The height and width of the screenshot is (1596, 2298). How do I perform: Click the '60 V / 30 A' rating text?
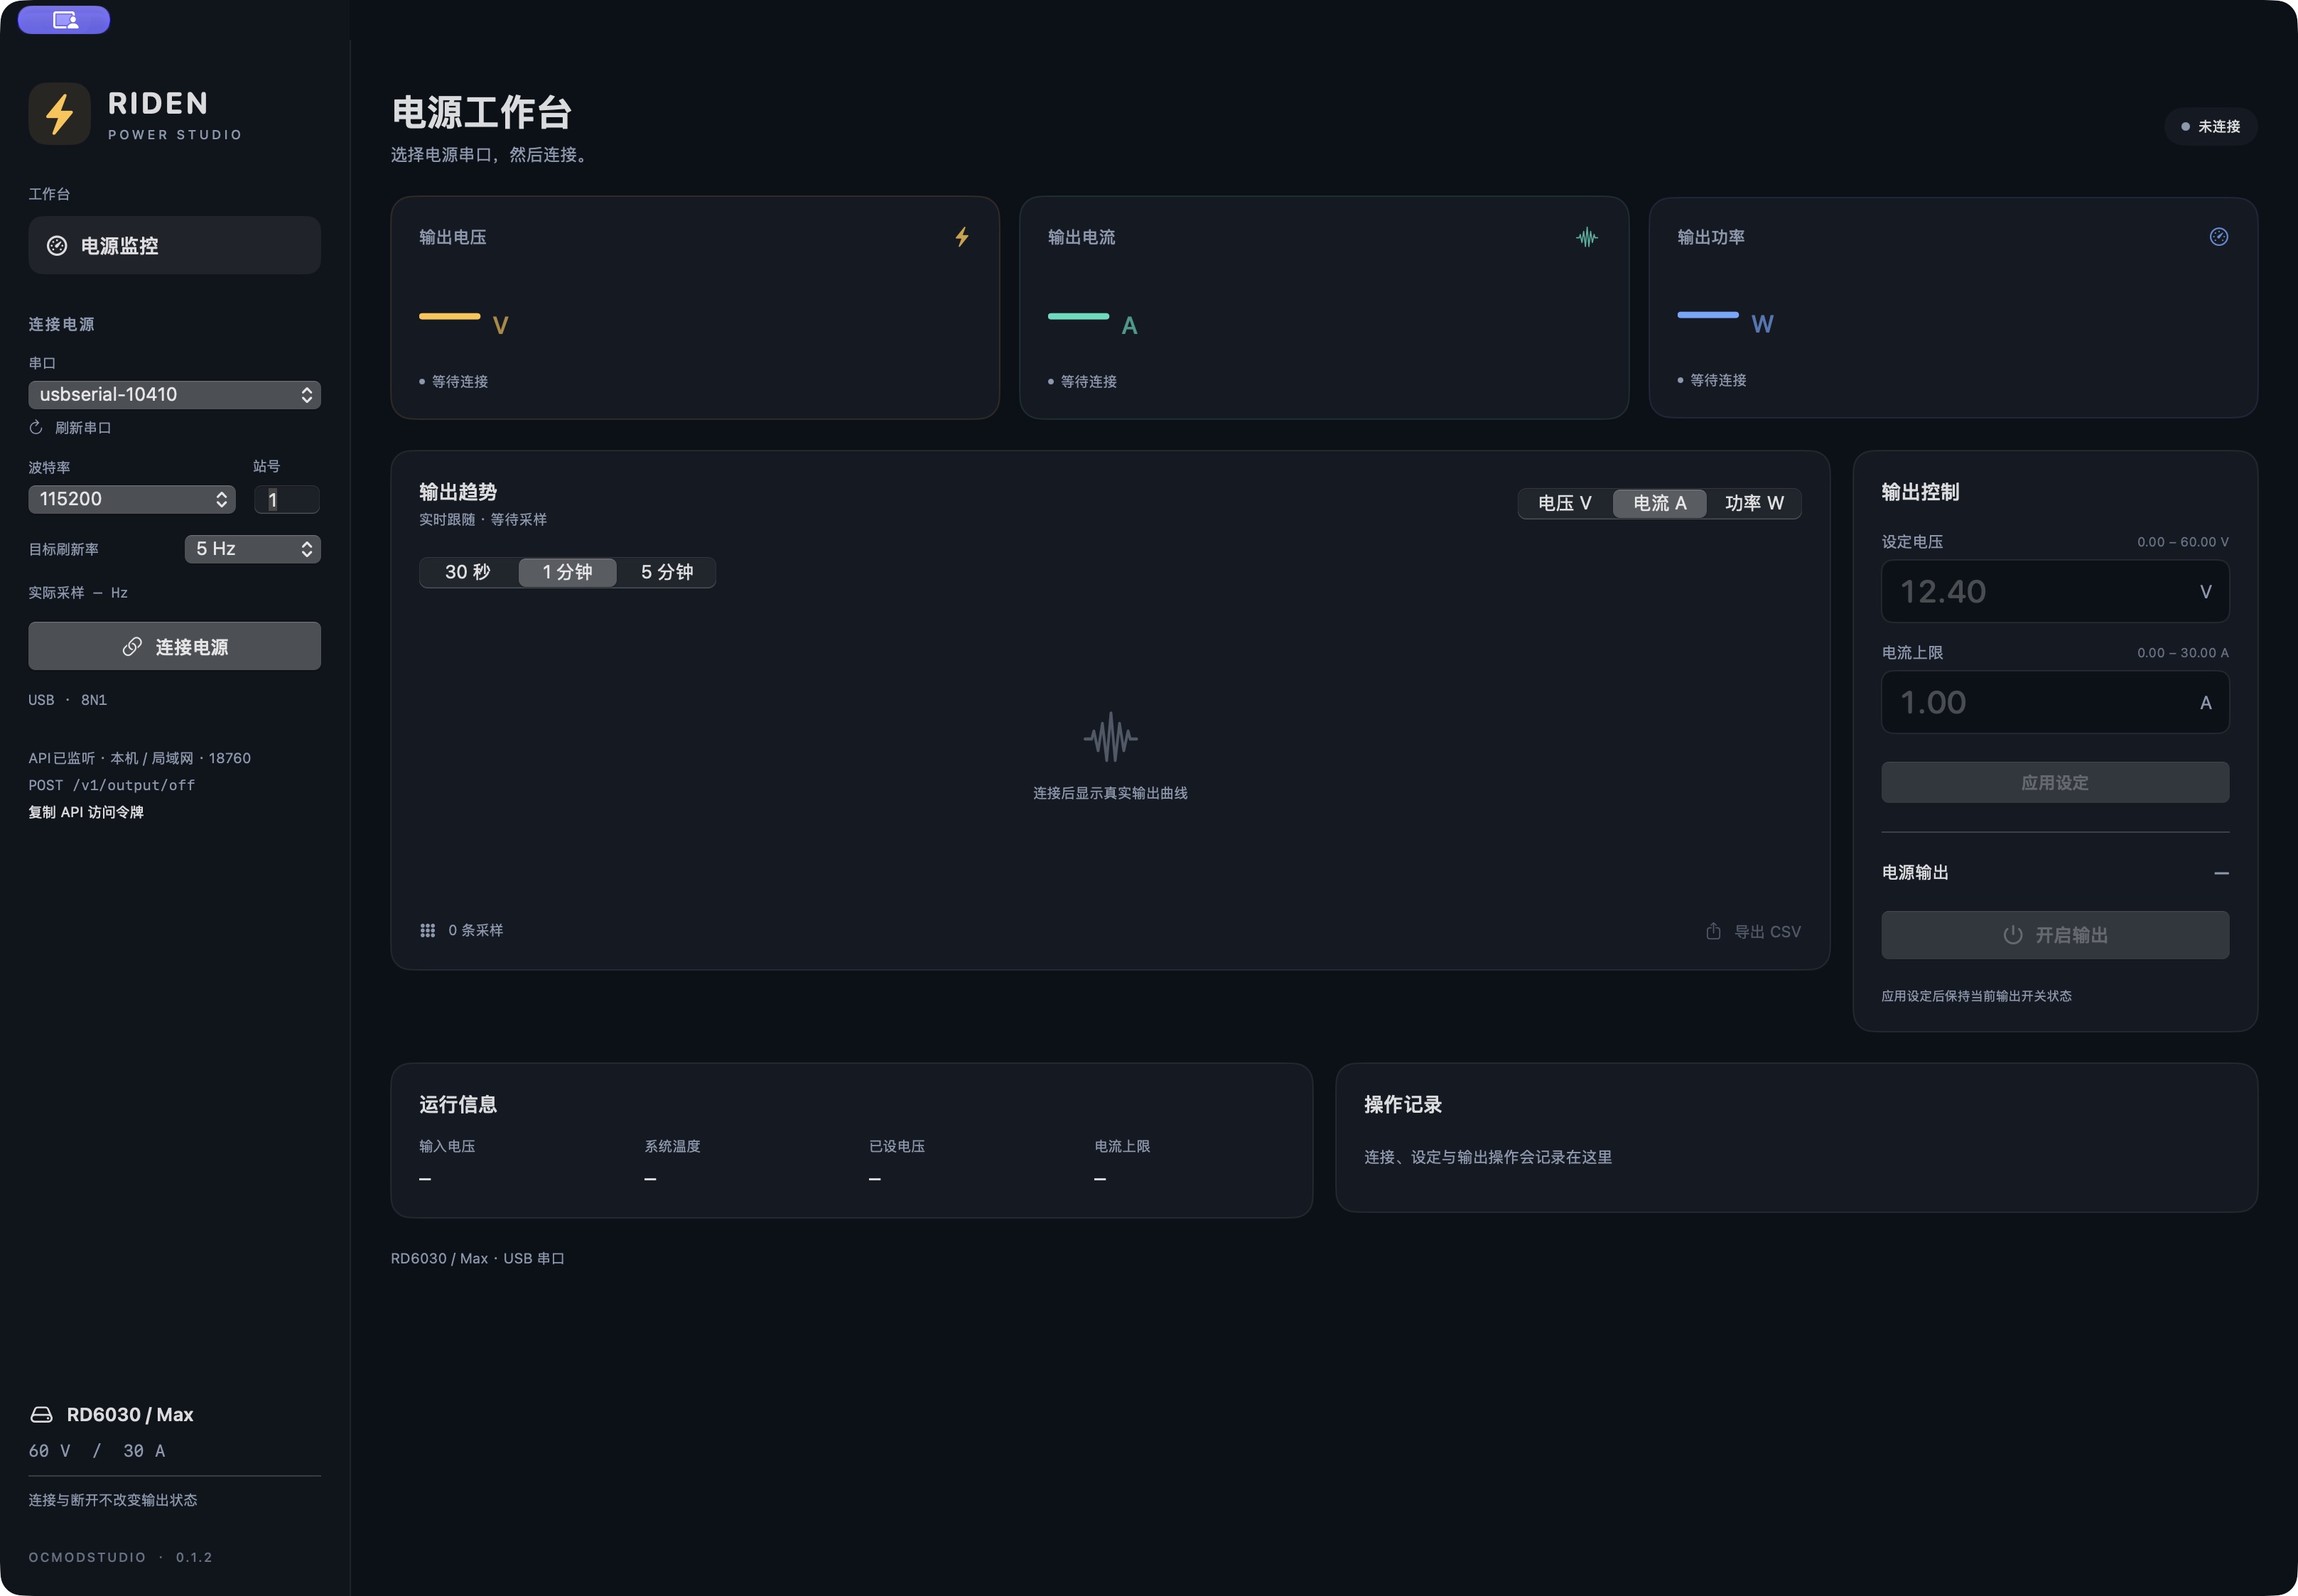pyautogui.click(x=97, y=1451)
